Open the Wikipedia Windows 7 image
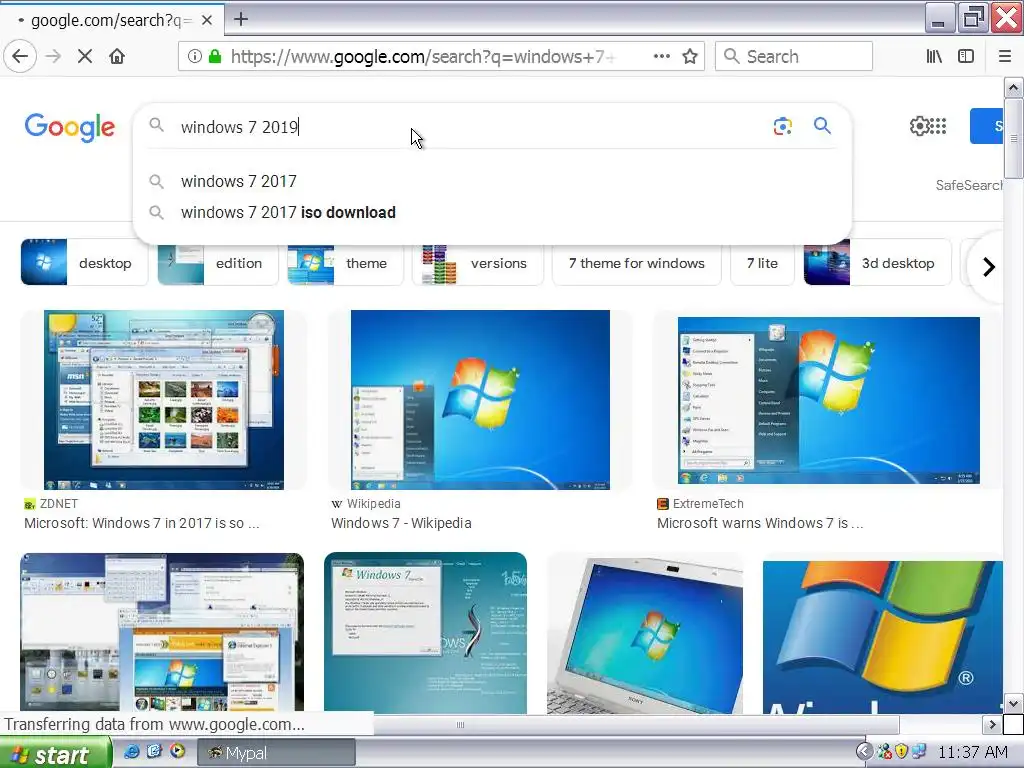 pyautogui.click(x=480, y=400)
